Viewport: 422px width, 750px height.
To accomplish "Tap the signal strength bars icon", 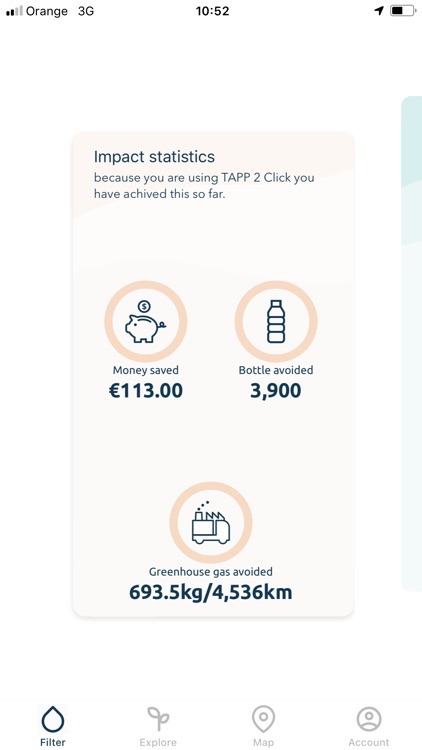I will pyautogui.click(x=14, y=11).
